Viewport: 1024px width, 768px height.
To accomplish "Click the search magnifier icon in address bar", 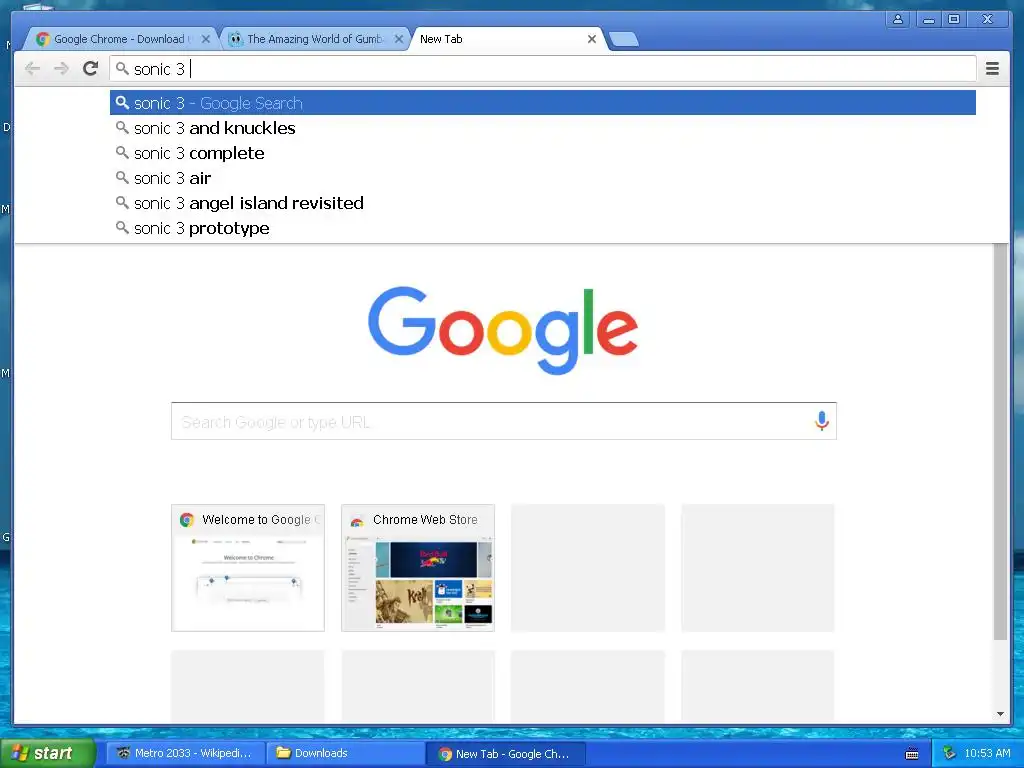I will (122, 68).
